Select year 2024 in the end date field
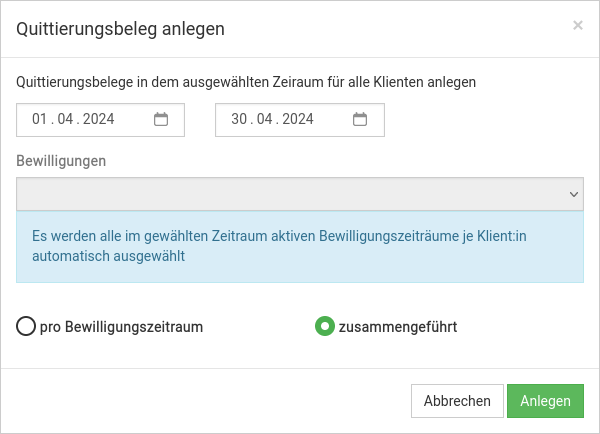This screenshot has height=434, width=600. click(x=298, y=119)
